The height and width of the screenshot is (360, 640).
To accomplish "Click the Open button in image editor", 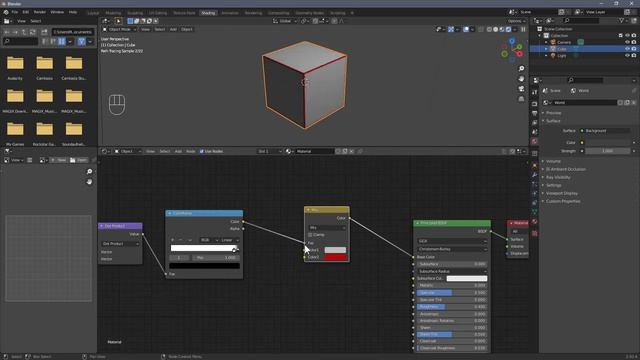I will [x=79, y=160].
